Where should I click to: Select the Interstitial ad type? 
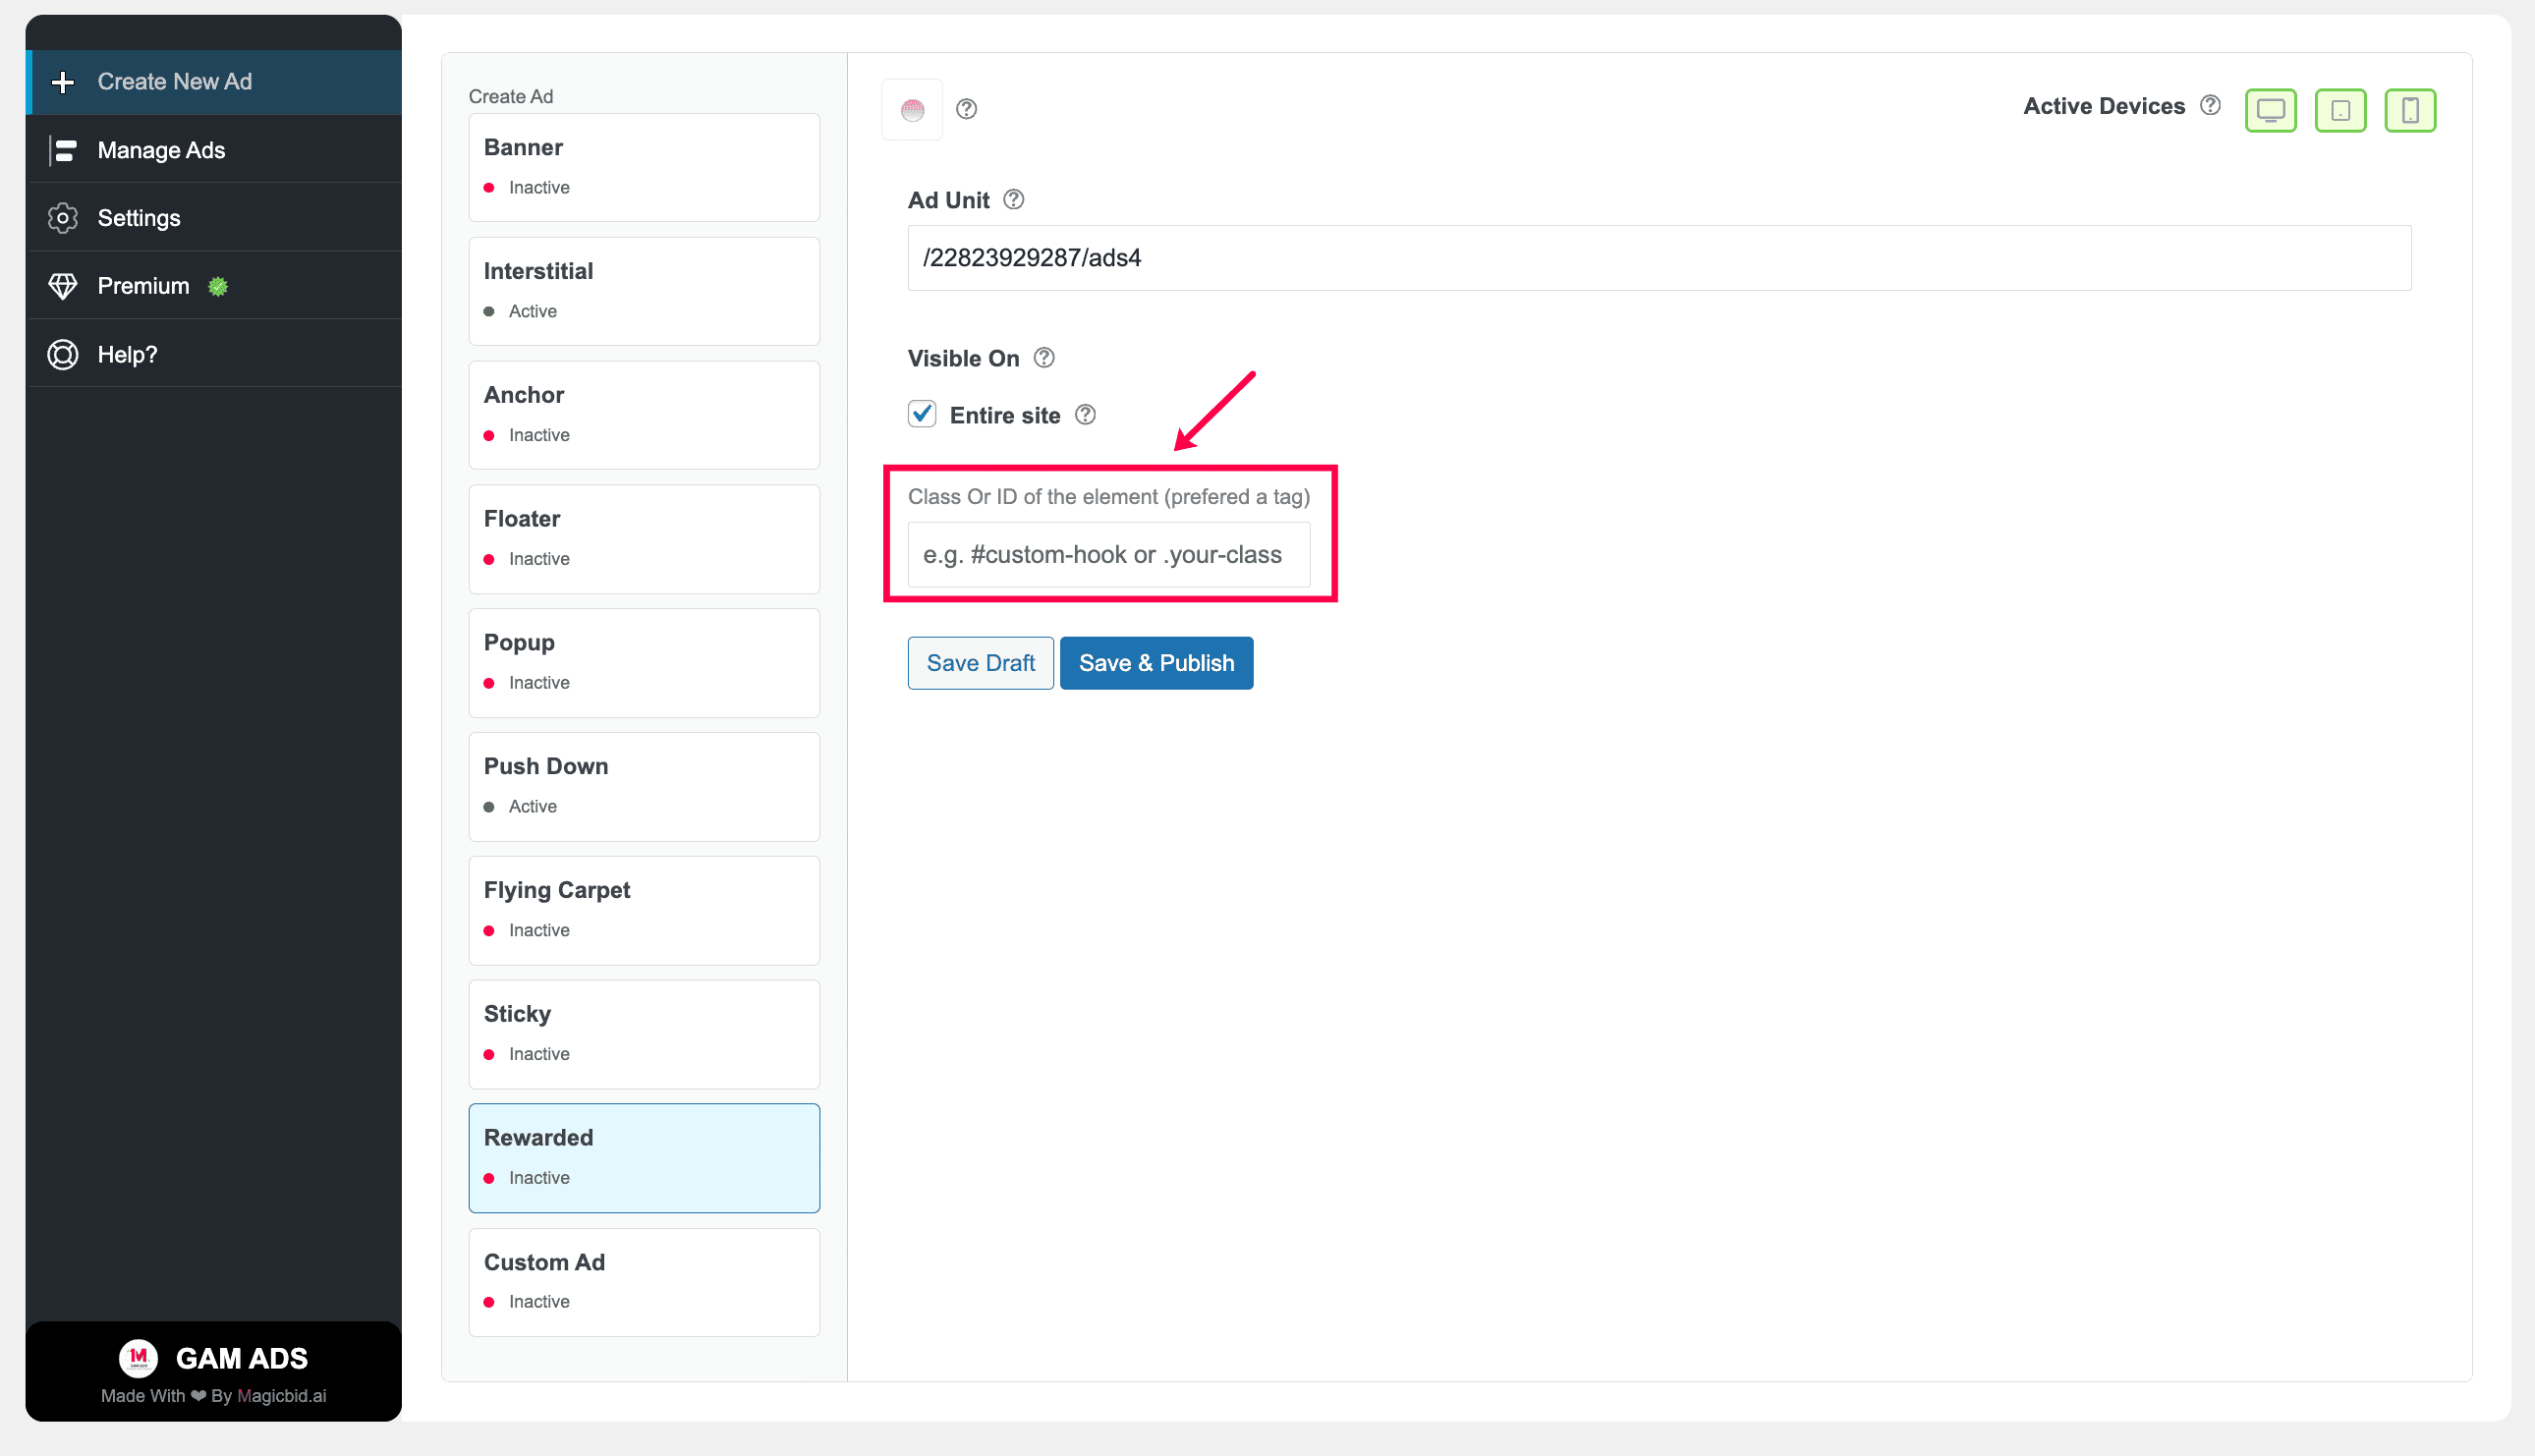644,291
